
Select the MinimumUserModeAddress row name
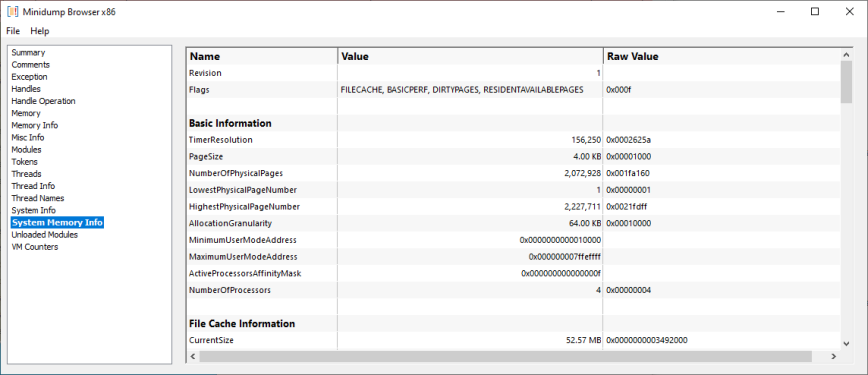coord(242,240)
